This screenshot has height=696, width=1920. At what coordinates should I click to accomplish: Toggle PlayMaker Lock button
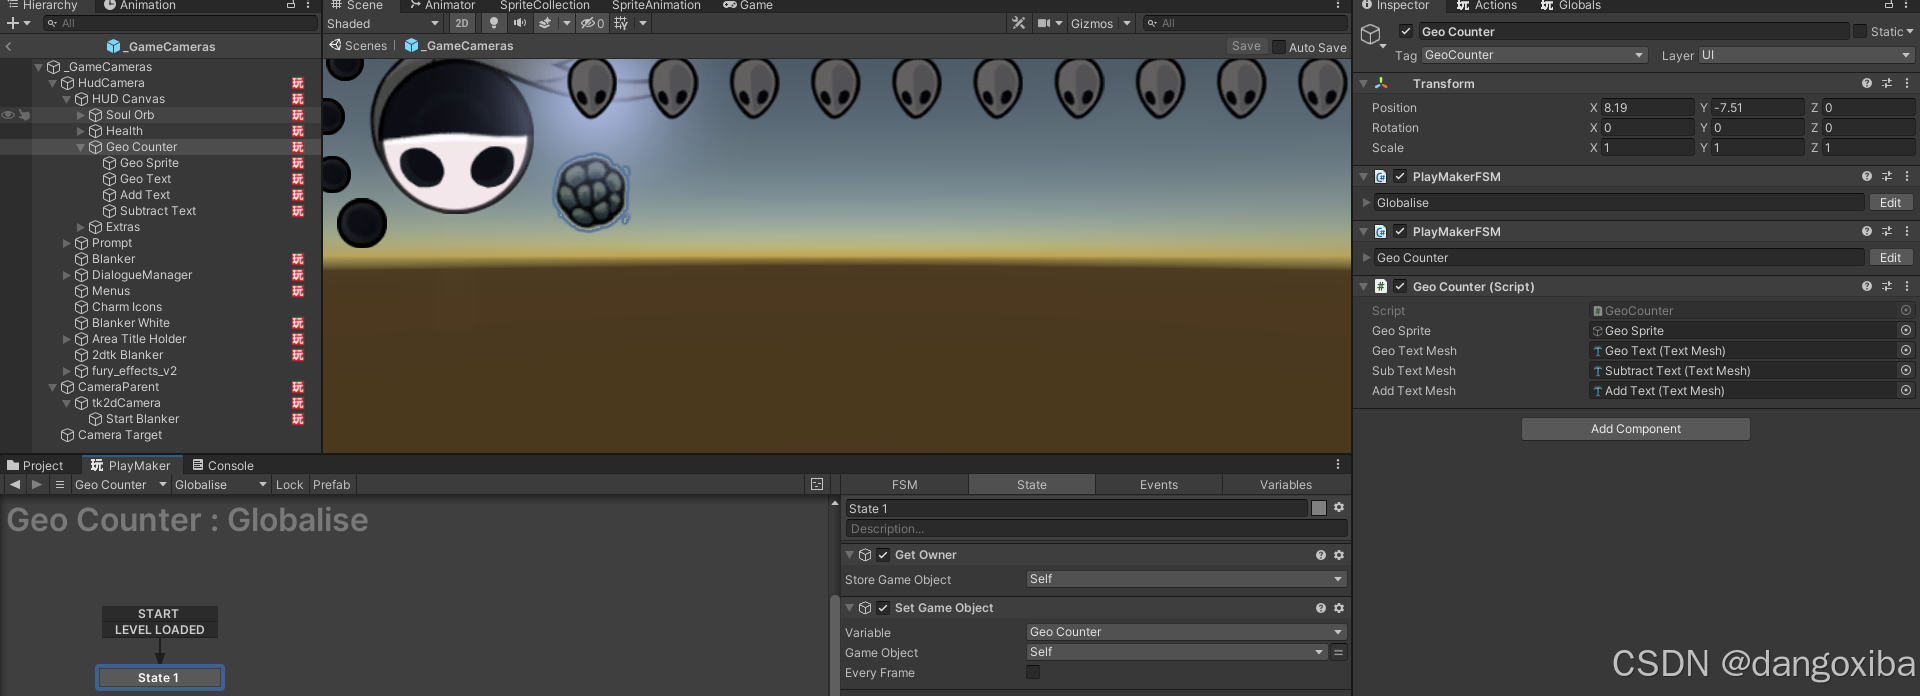pyautogui.click(x=289, y=485)
